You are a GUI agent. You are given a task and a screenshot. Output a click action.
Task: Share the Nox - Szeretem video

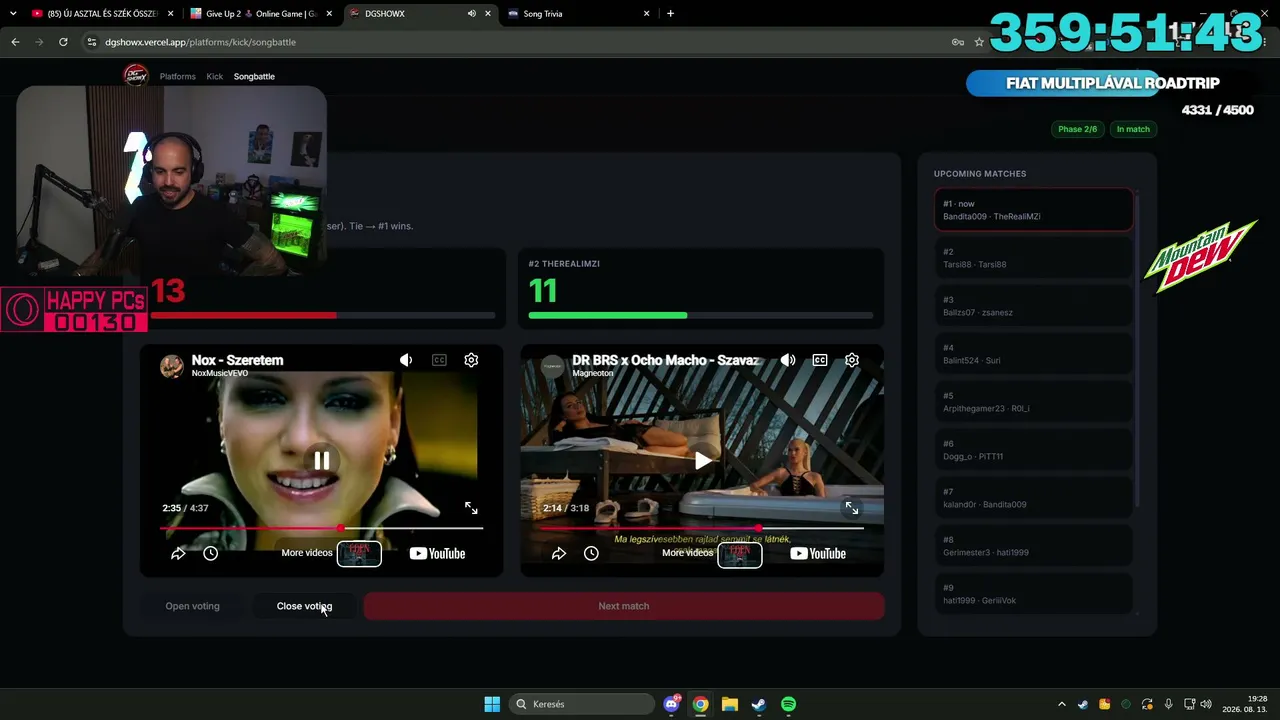178,553
